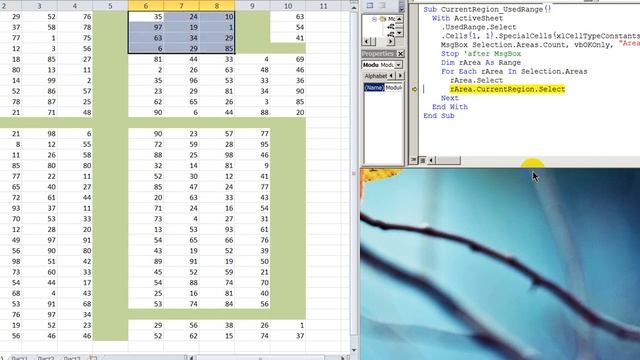Select column 6 header in Excel

146,6
